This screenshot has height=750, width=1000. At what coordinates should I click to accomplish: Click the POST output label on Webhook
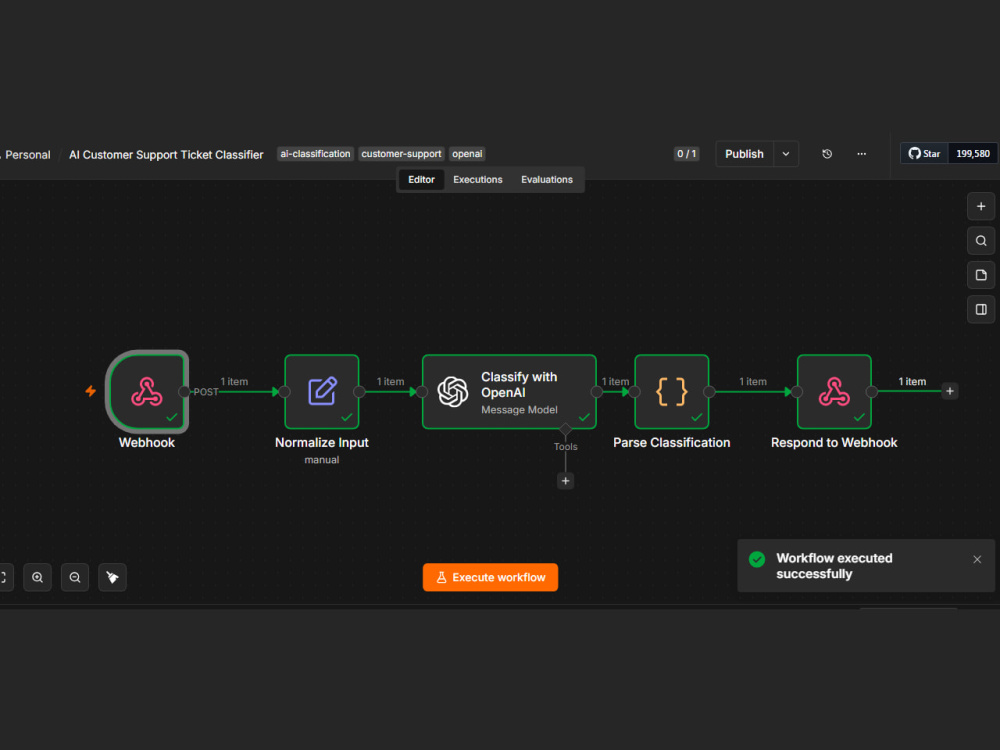click(x=205, y=392)
